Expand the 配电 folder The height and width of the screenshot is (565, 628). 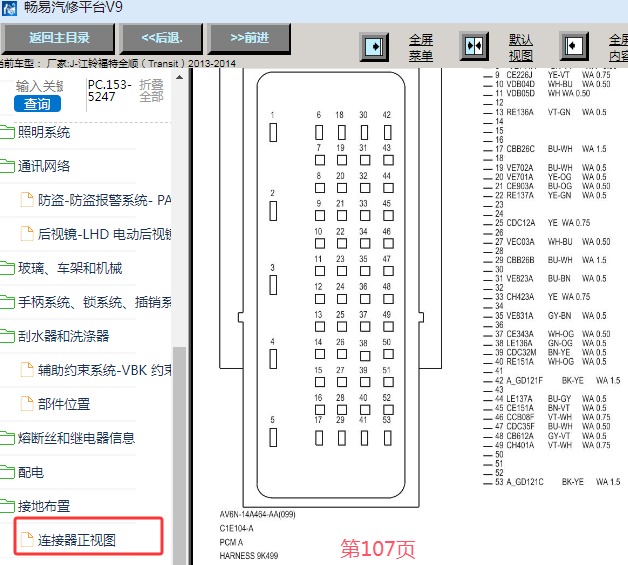pyautogui.click(x=30, y=472)
